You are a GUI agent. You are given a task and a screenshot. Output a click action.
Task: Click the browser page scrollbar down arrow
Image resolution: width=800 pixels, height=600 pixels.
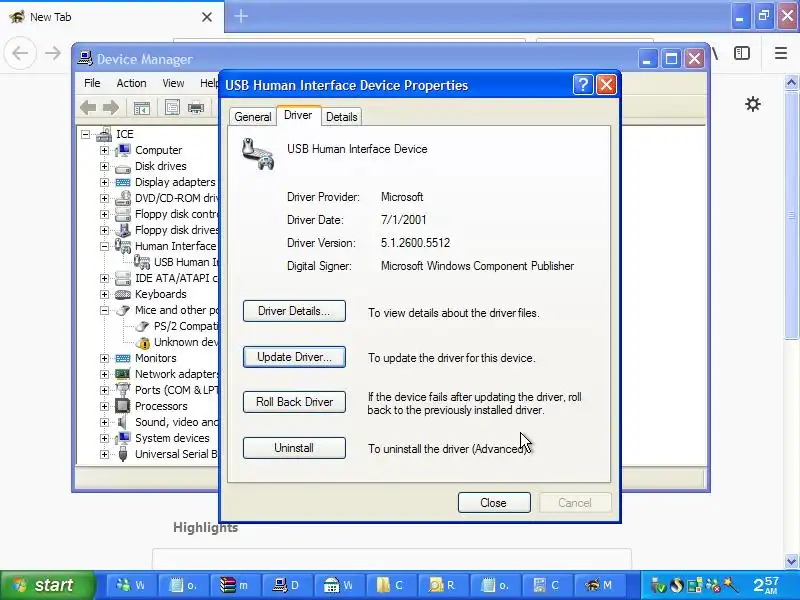792,561
